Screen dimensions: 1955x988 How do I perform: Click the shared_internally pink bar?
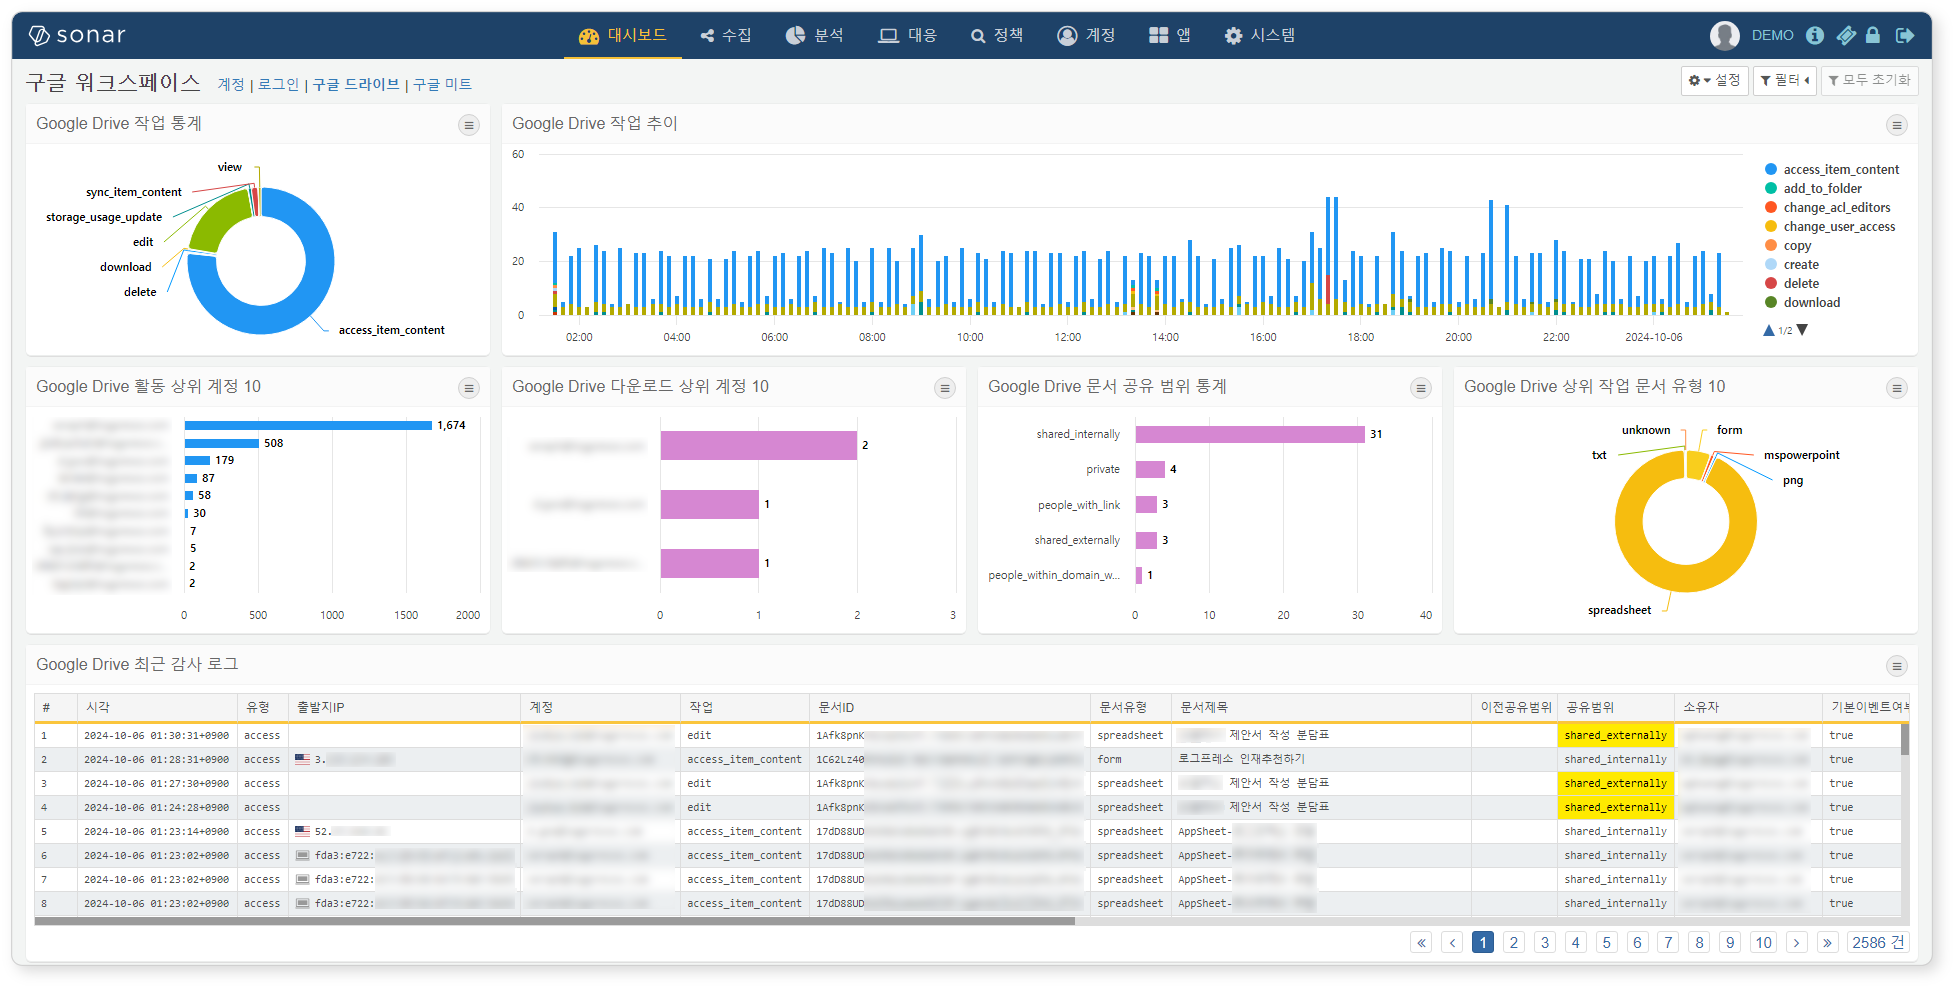1250,434
